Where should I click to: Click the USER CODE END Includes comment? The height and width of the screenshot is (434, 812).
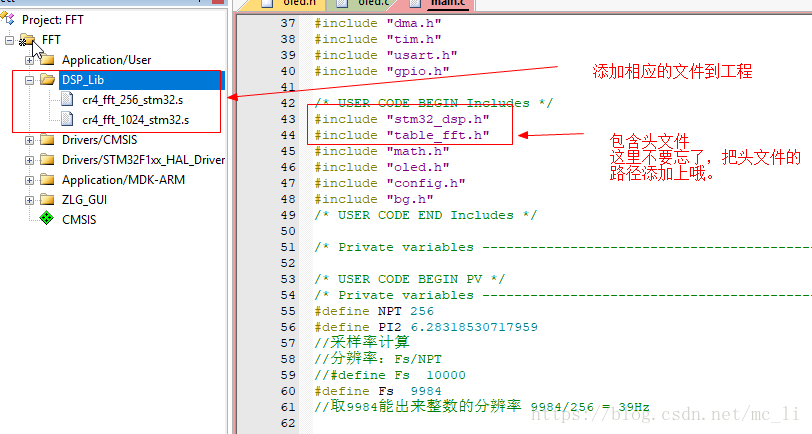coord(426,215)
